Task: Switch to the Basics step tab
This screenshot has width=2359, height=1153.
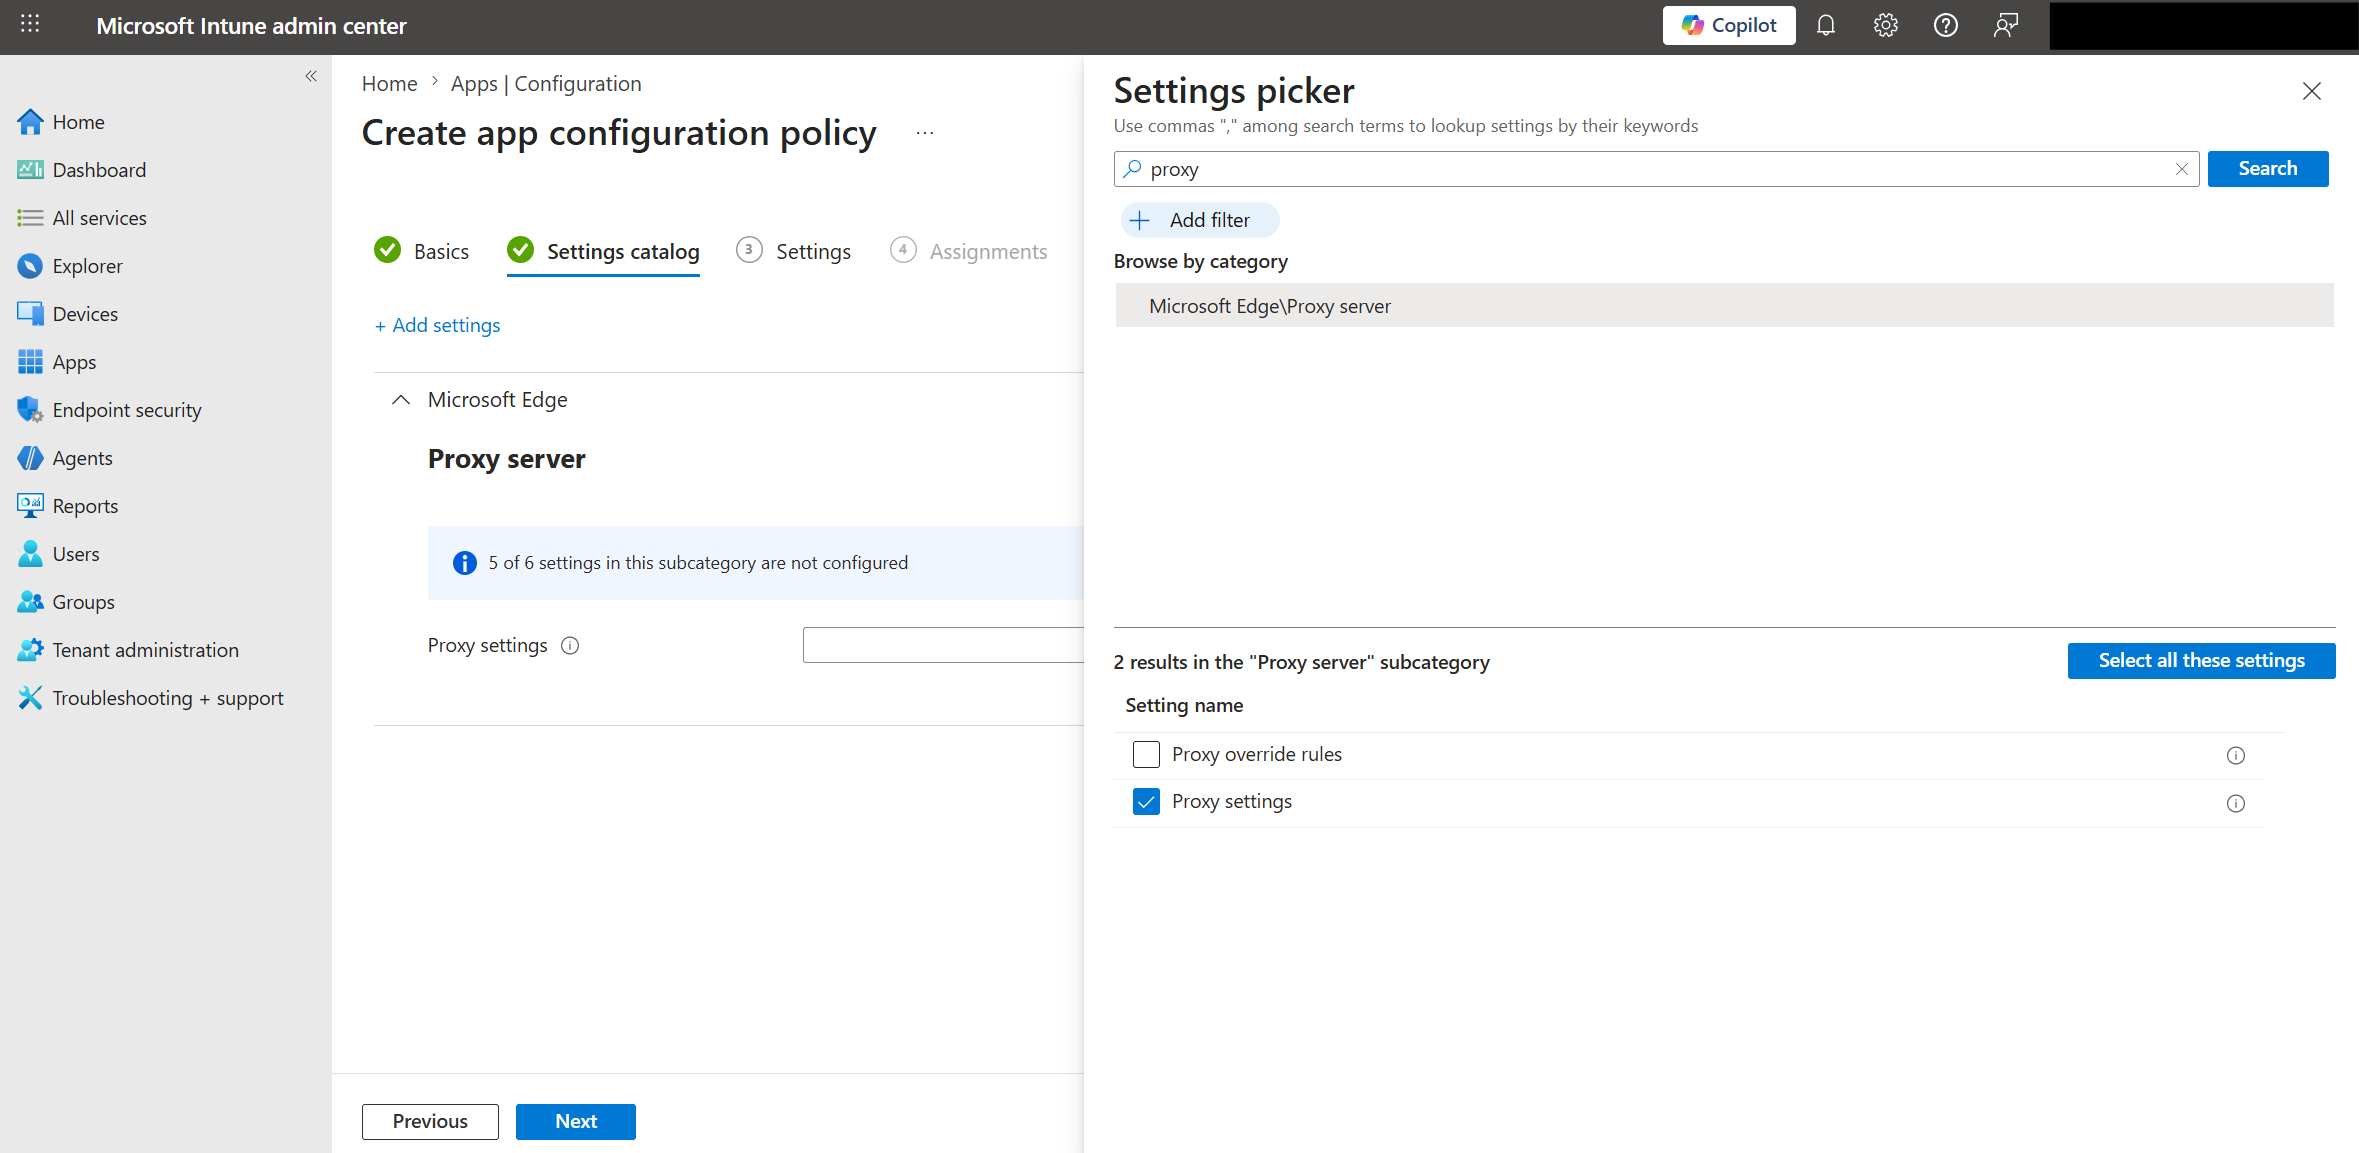Action: (x=421, y=251)
